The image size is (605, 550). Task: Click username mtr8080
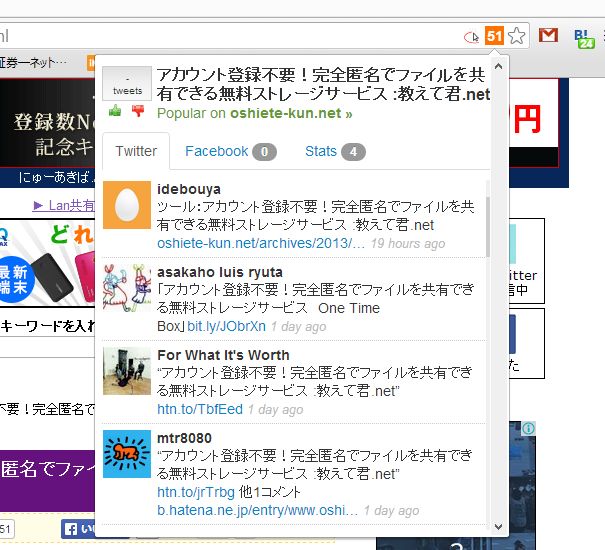tap(184, 438)
